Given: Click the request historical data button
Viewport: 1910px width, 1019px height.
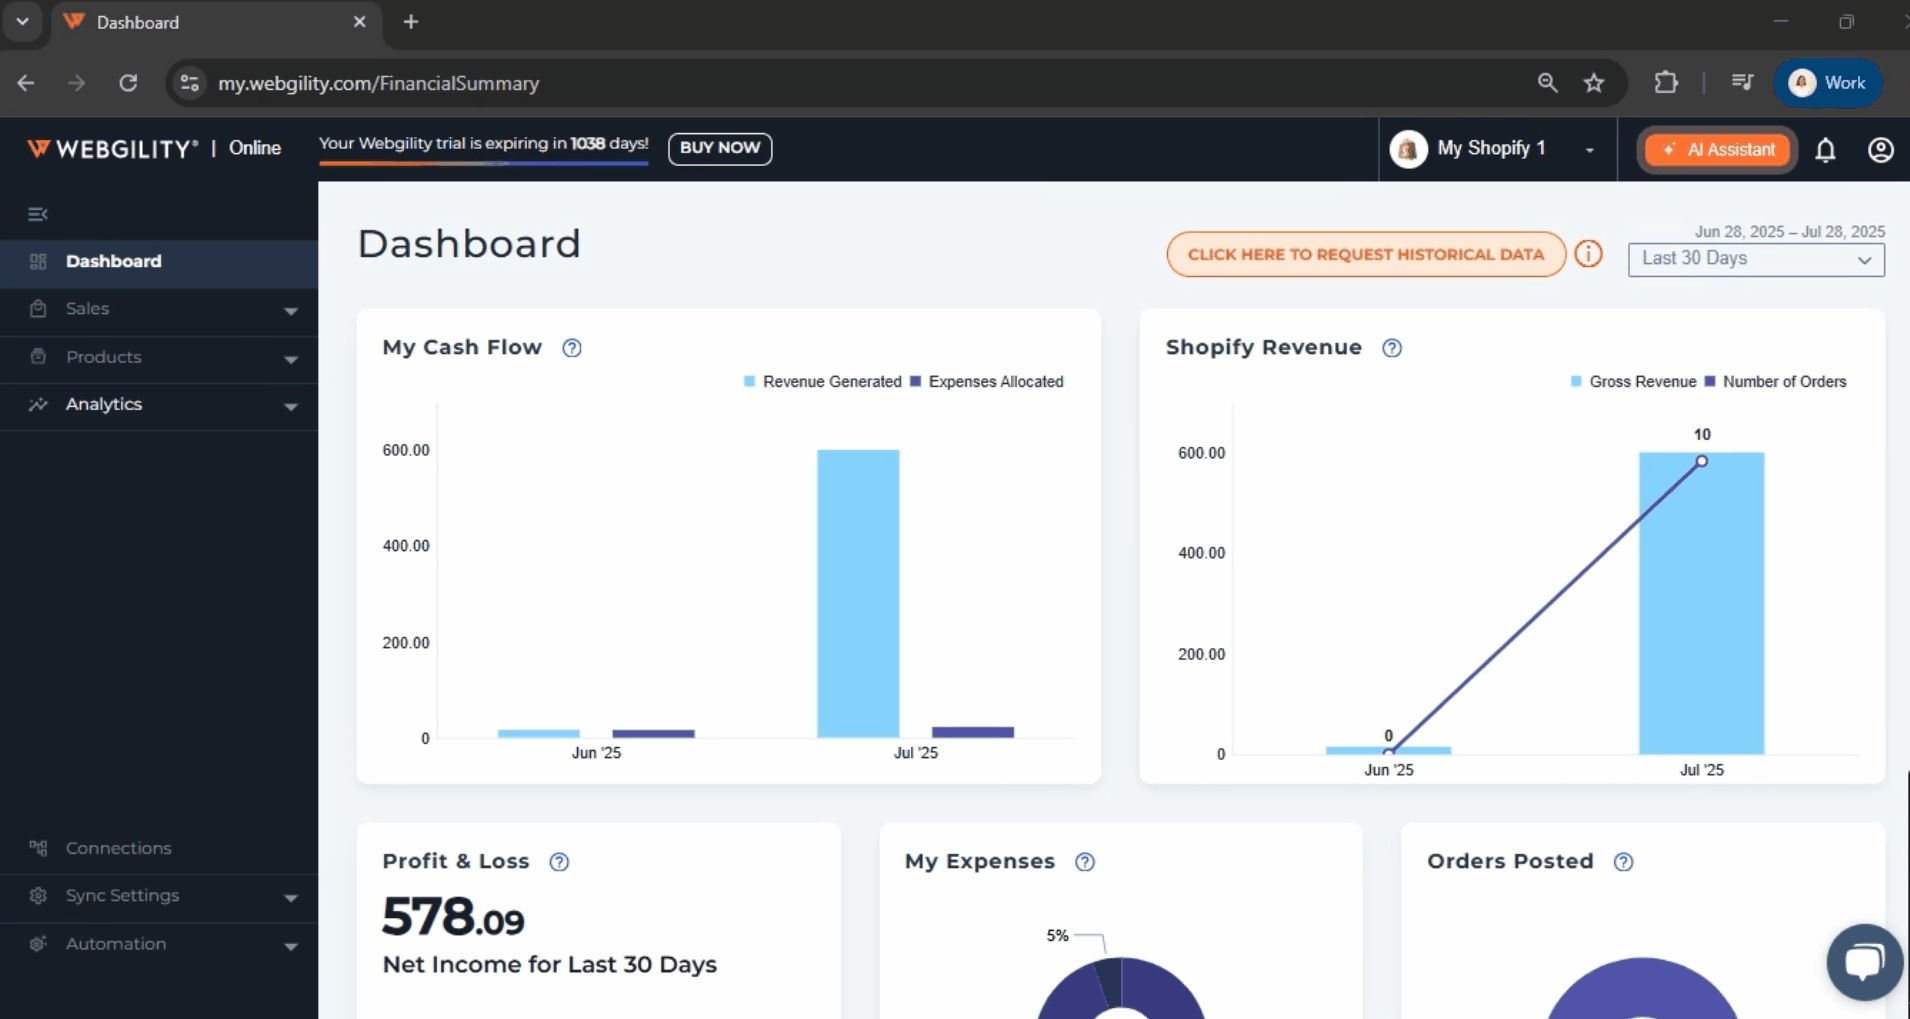Looking at the screenshot, I should tap(1365, 255).
